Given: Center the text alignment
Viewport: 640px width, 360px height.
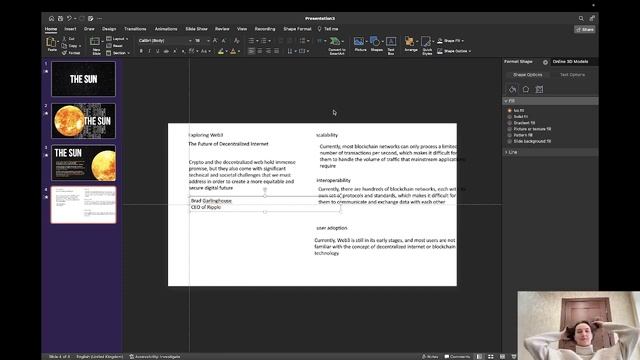Looking at the screenshot, I should (260, 51).
